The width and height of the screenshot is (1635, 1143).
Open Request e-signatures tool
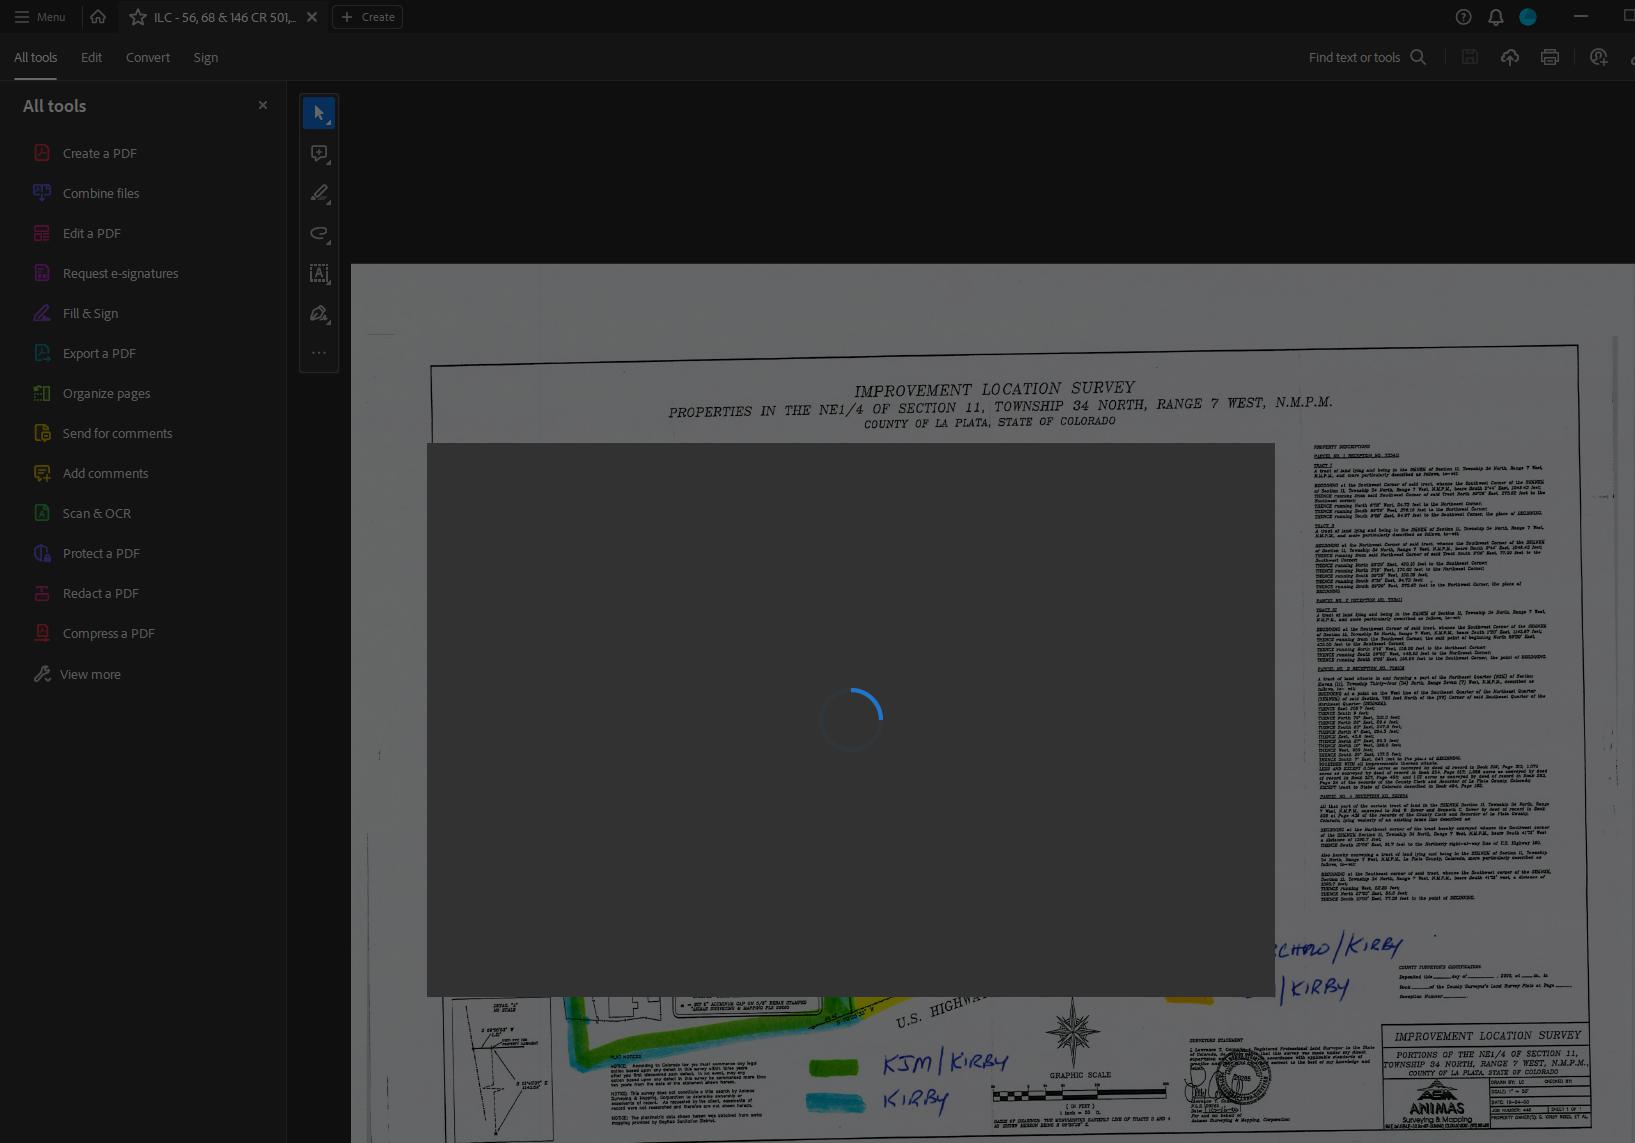click(x=120, y=273)
